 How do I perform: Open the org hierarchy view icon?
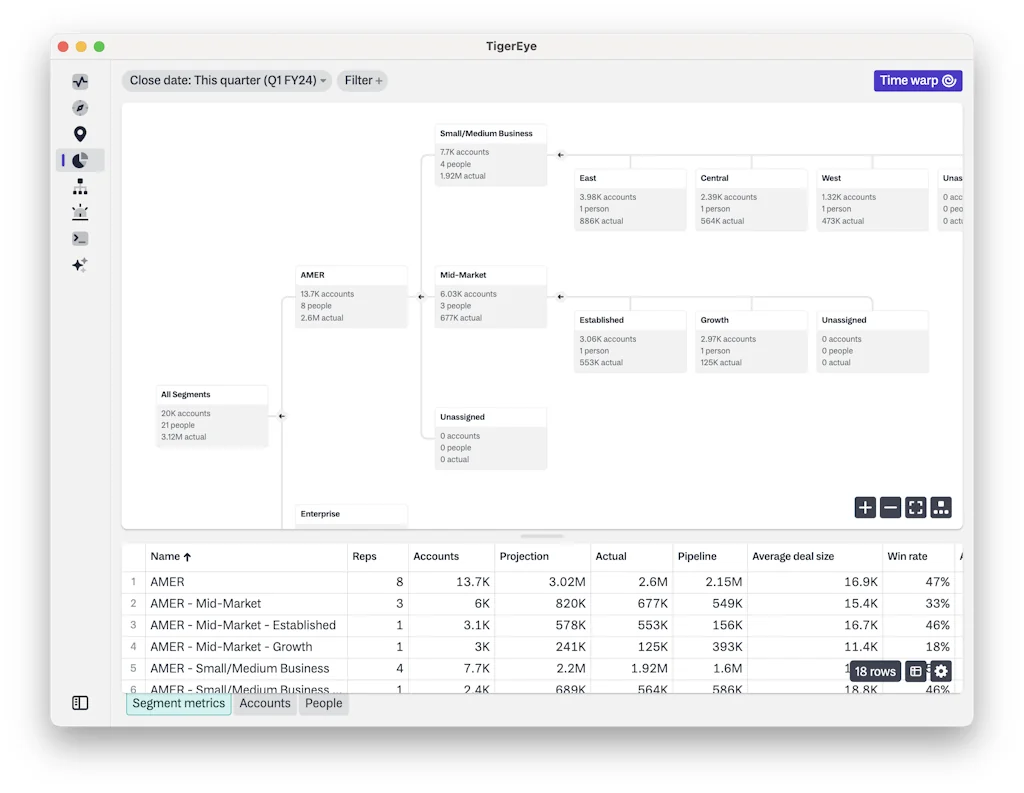[x=80, y=186]
